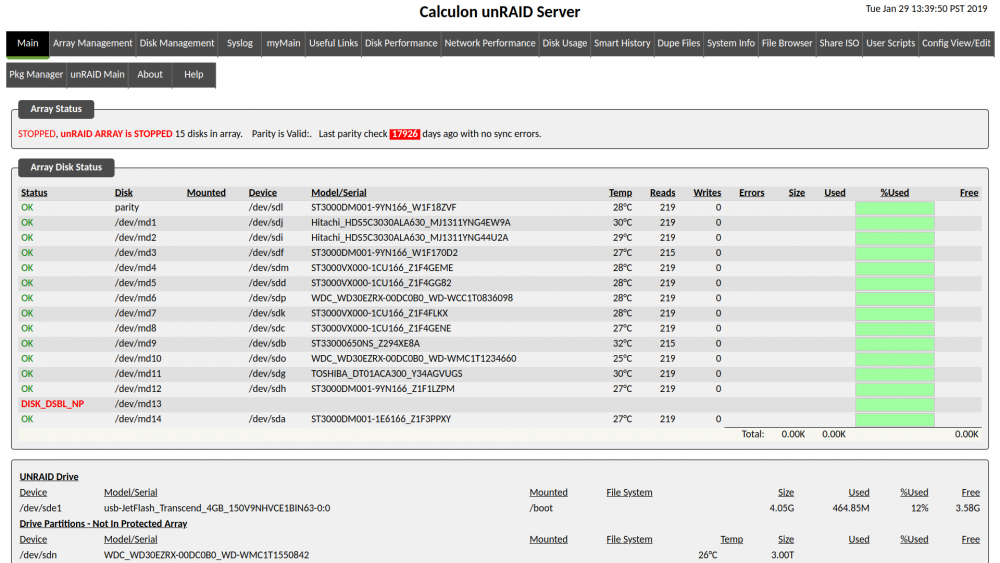1000x563 pixels.
Task: Open Disk Management tab
Action: [x=177, y=43]
